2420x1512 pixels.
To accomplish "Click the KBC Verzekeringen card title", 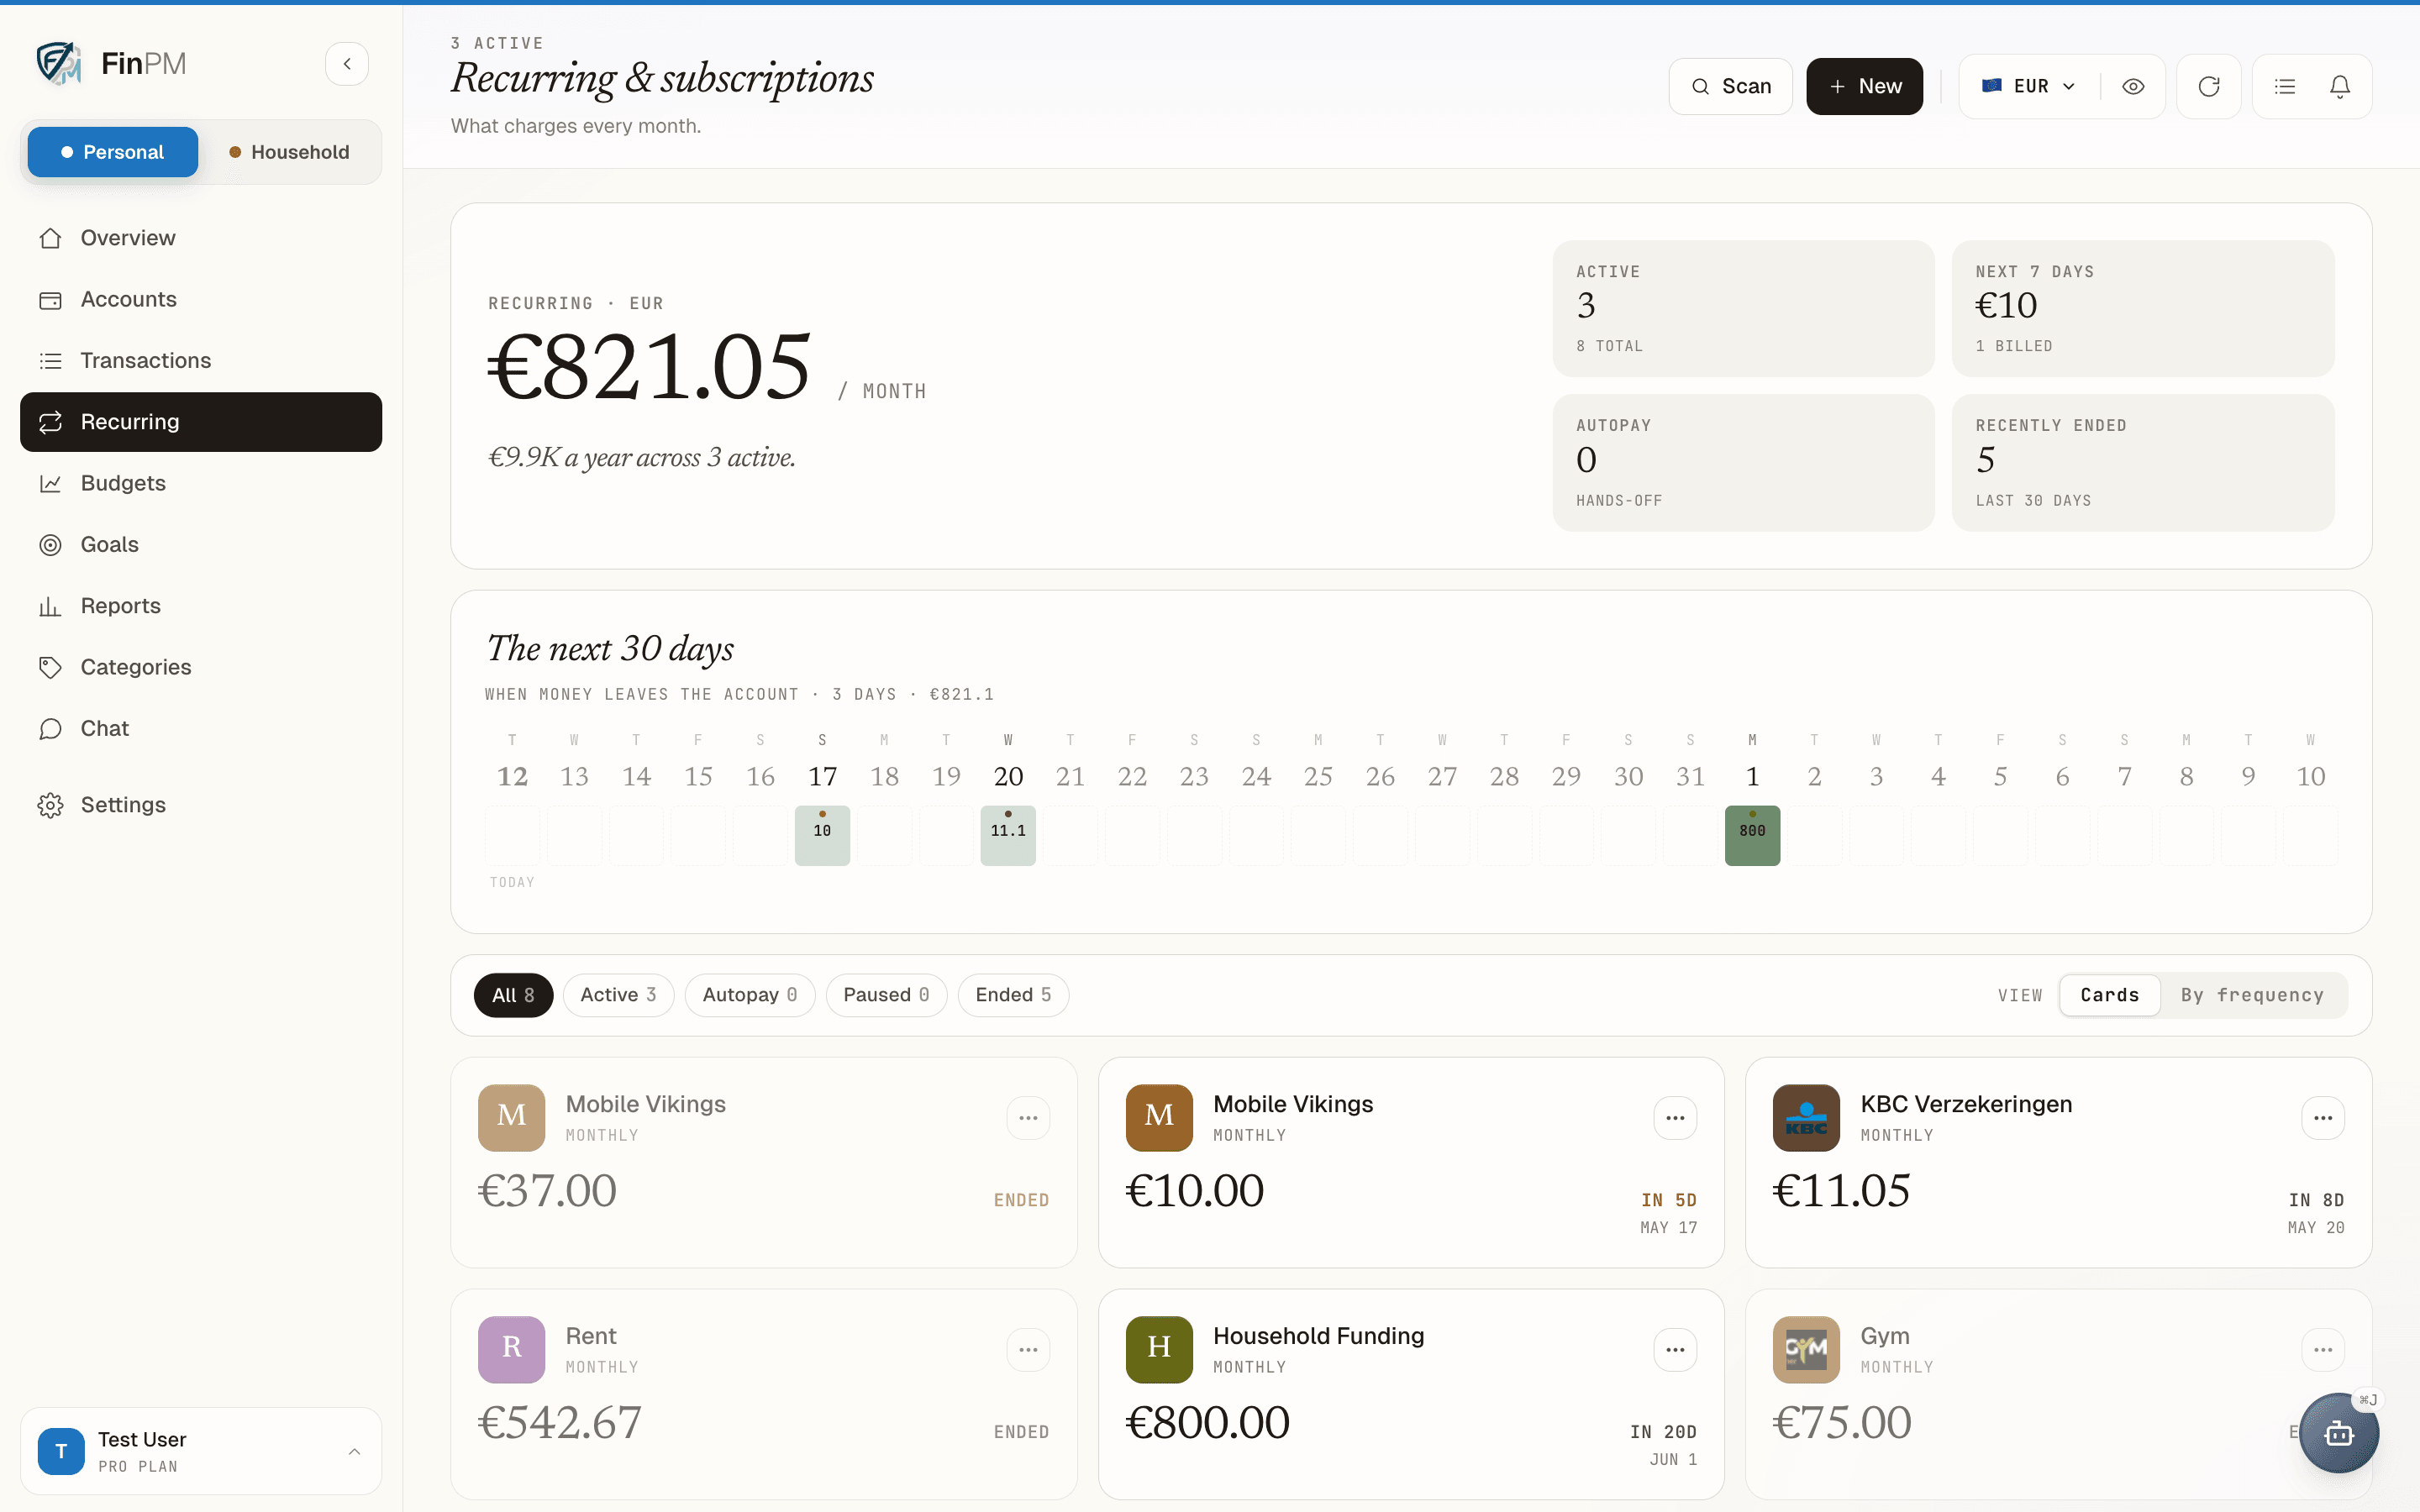I will [1966, 1104].
